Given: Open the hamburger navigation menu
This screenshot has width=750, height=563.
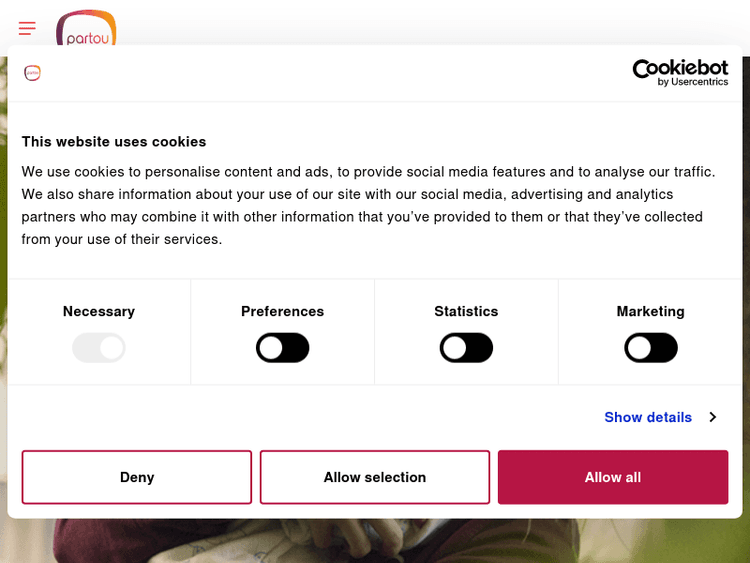Looking at the screenshot, I should [27, 28].
